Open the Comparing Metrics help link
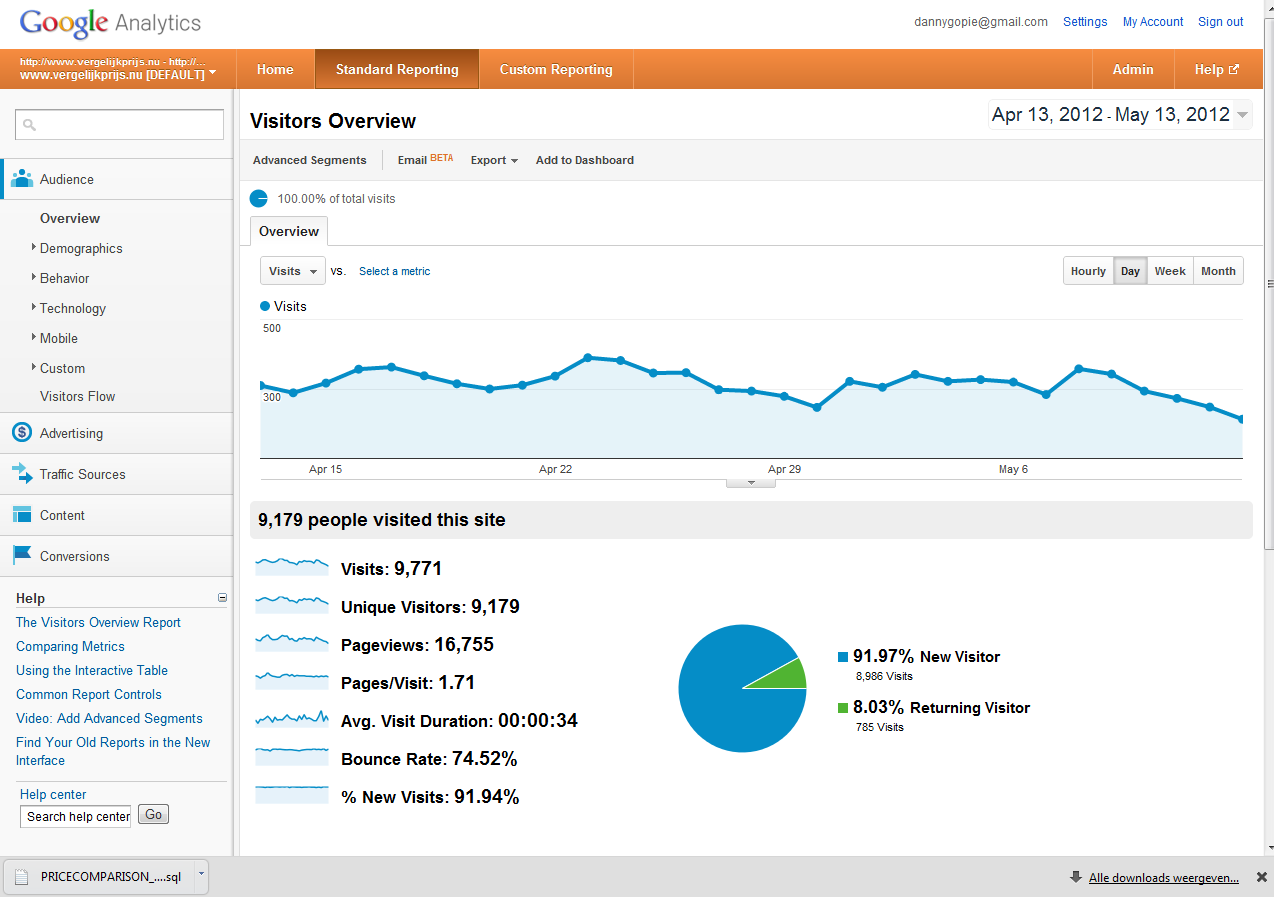The height and width of the screenshot is (897, 1274). pos(70,646)
